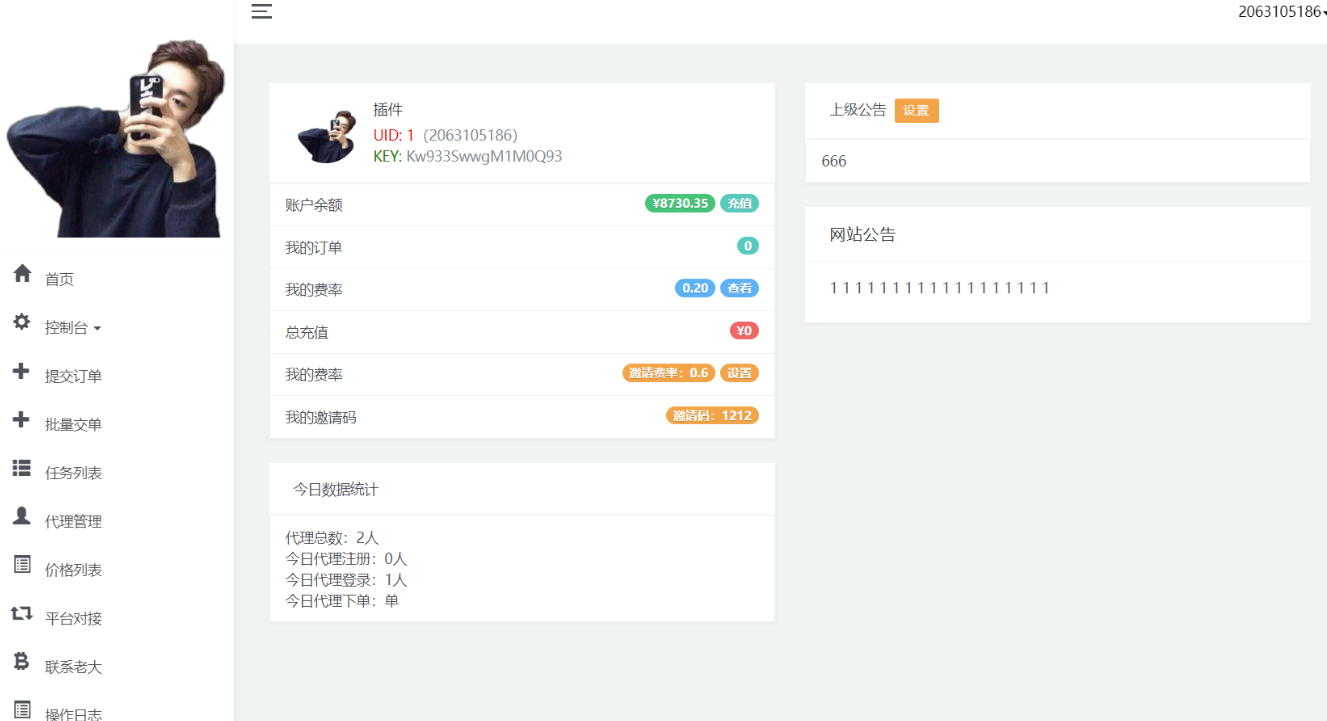The height and width of the screenshot is (721, 1327).
Task: Expand the 控制台 dropdown menu
Action: 73,328
